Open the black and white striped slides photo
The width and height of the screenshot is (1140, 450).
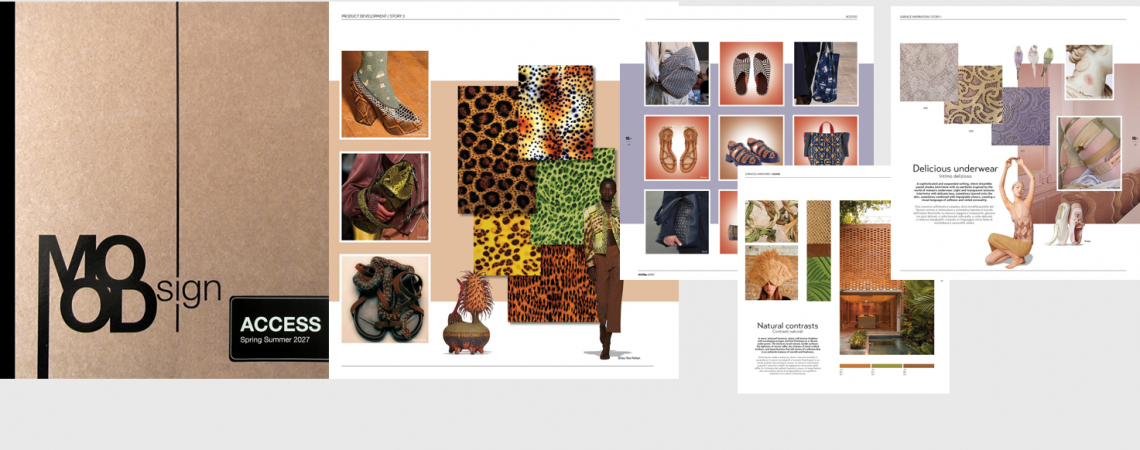point(751,73)
